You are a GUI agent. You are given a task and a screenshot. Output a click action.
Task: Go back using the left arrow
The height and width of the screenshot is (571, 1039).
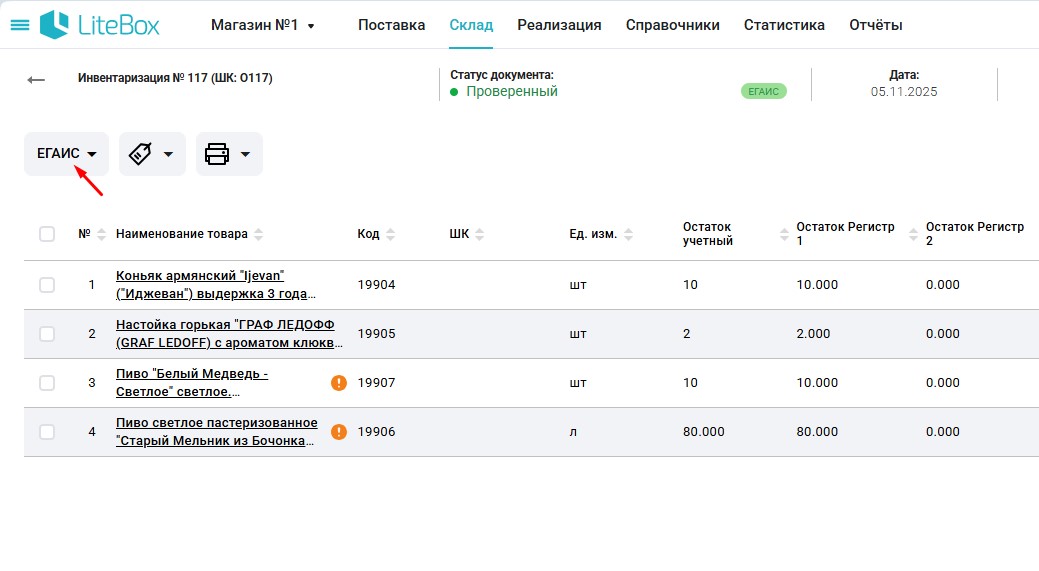(36, 80)
